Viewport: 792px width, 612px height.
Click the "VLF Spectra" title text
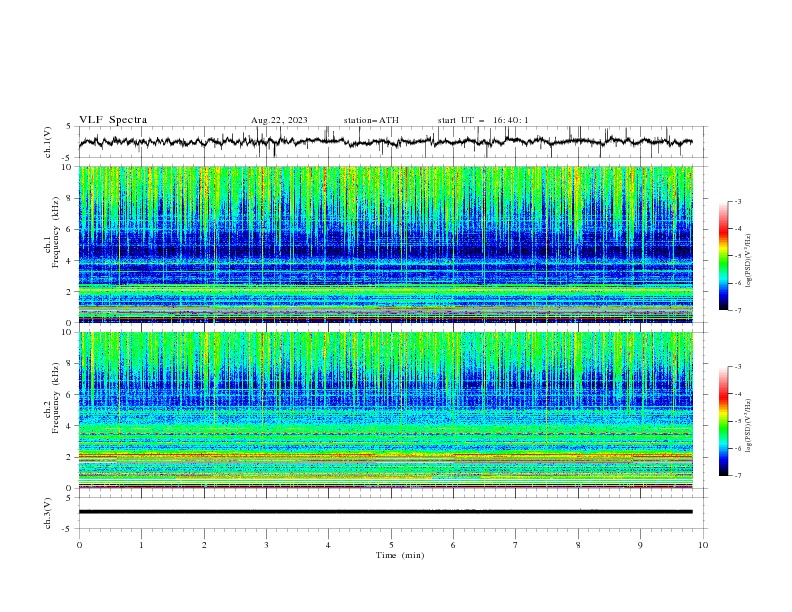point(113,120)
